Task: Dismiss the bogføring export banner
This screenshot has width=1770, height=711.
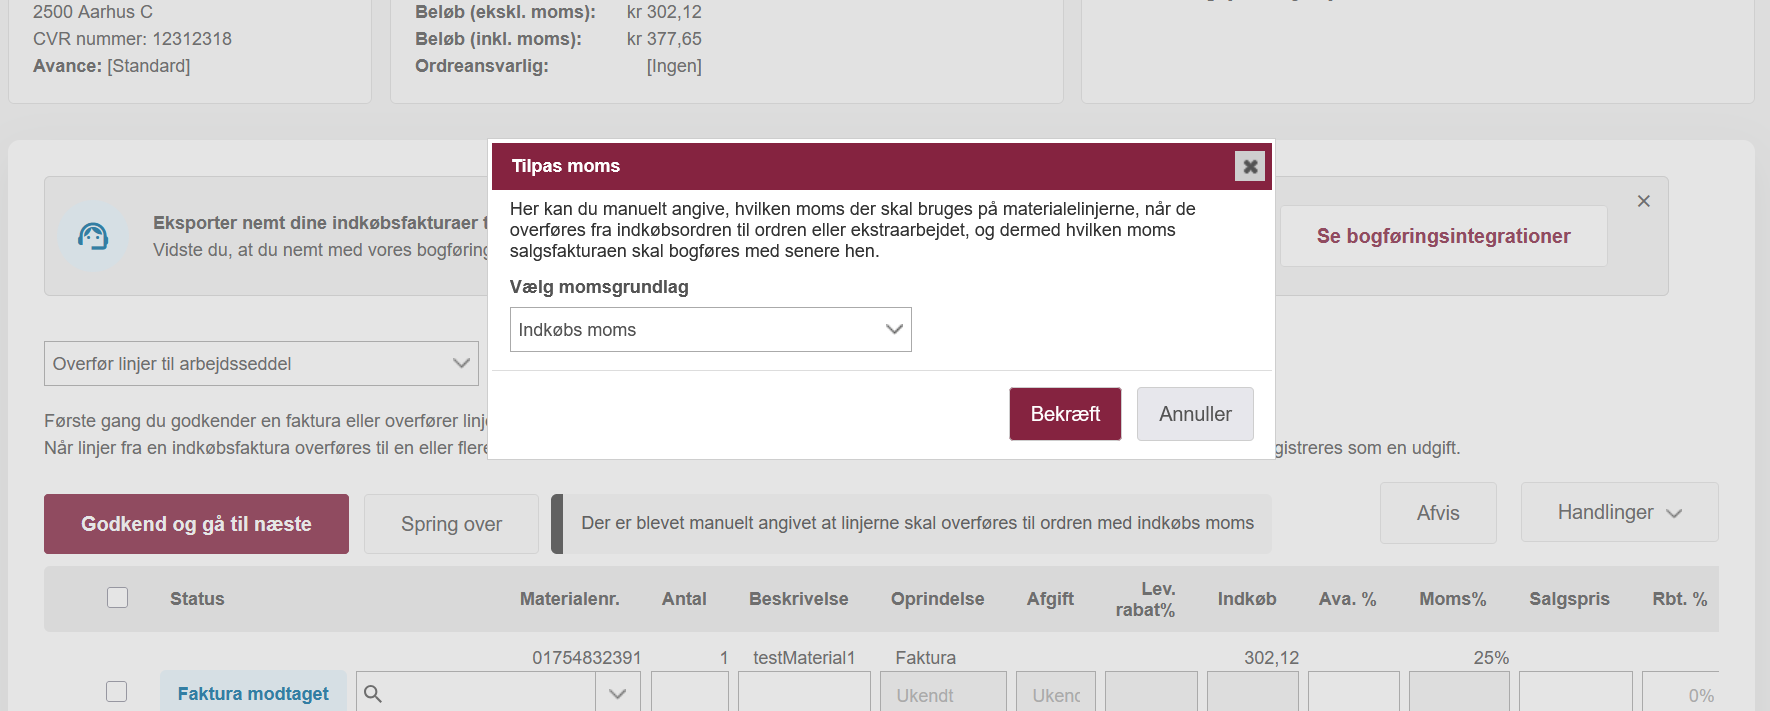Action: [1643, 201]
